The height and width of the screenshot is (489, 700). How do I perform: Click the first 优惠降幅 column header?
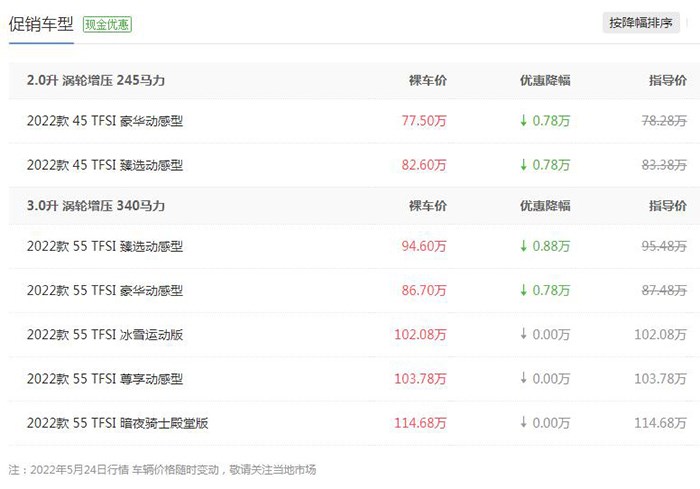[x=545, y=80]
